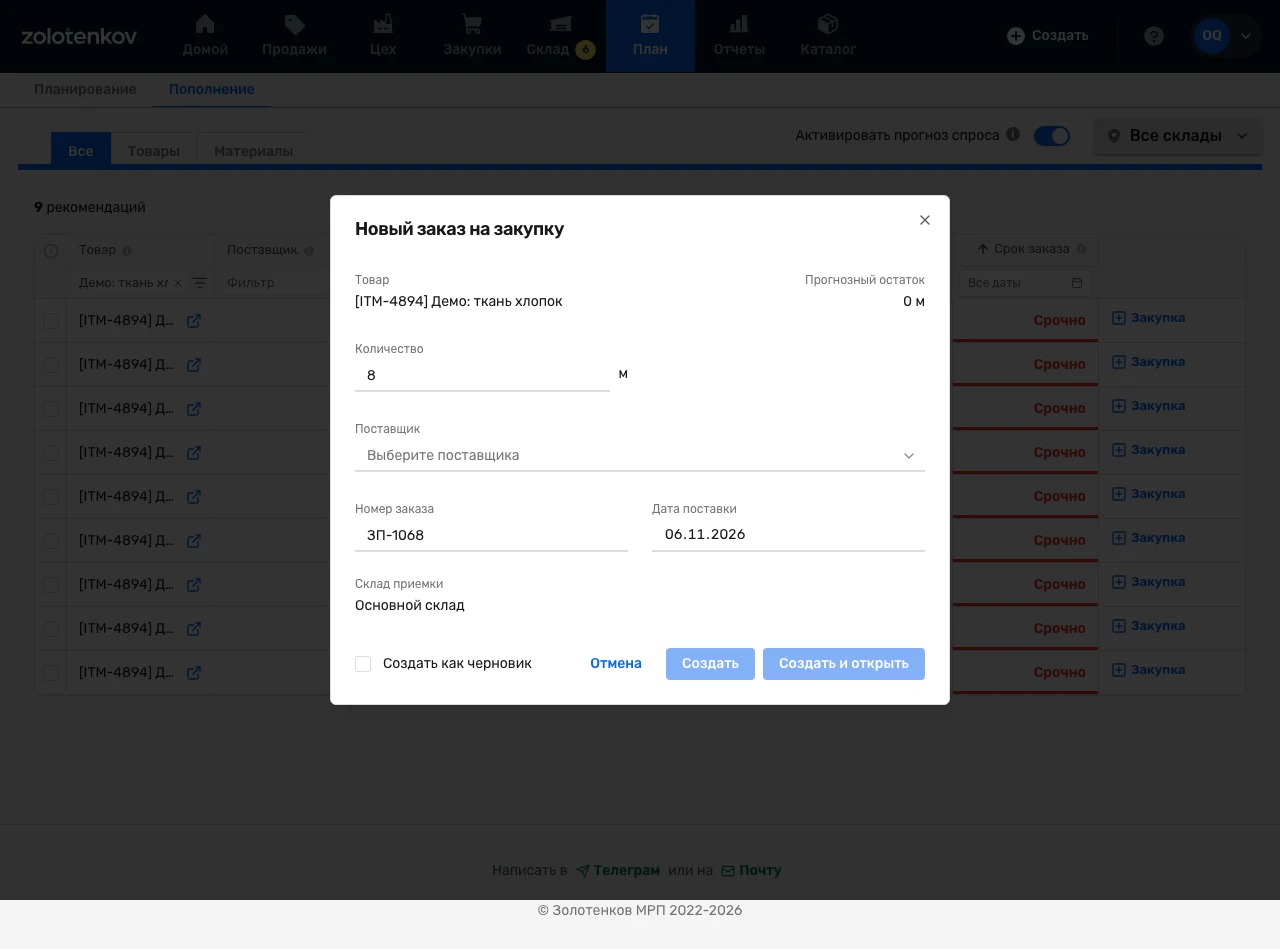Click the info icon beside Срок заказа header
This screenshot has height=949, width=1280.
tap(1081, 250)
